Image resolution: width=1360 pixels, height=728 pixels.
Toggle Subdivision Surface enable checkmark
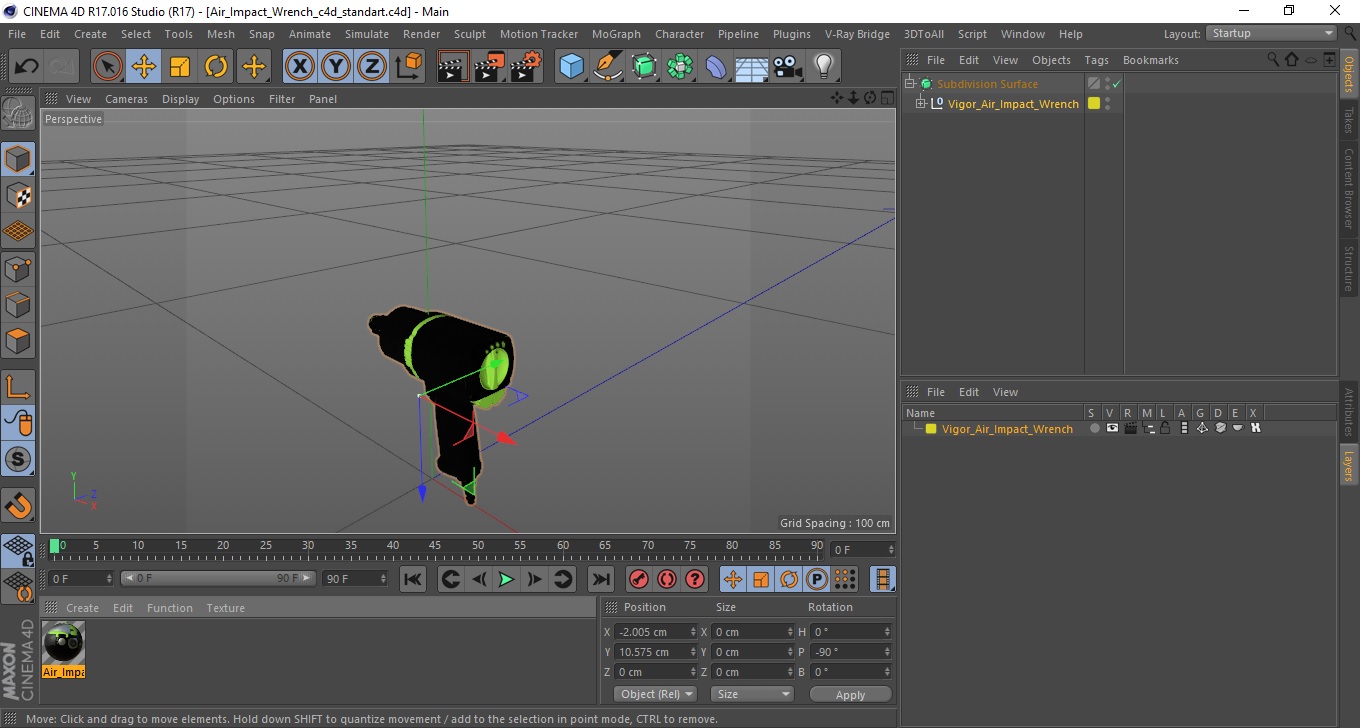(1117, 84)
